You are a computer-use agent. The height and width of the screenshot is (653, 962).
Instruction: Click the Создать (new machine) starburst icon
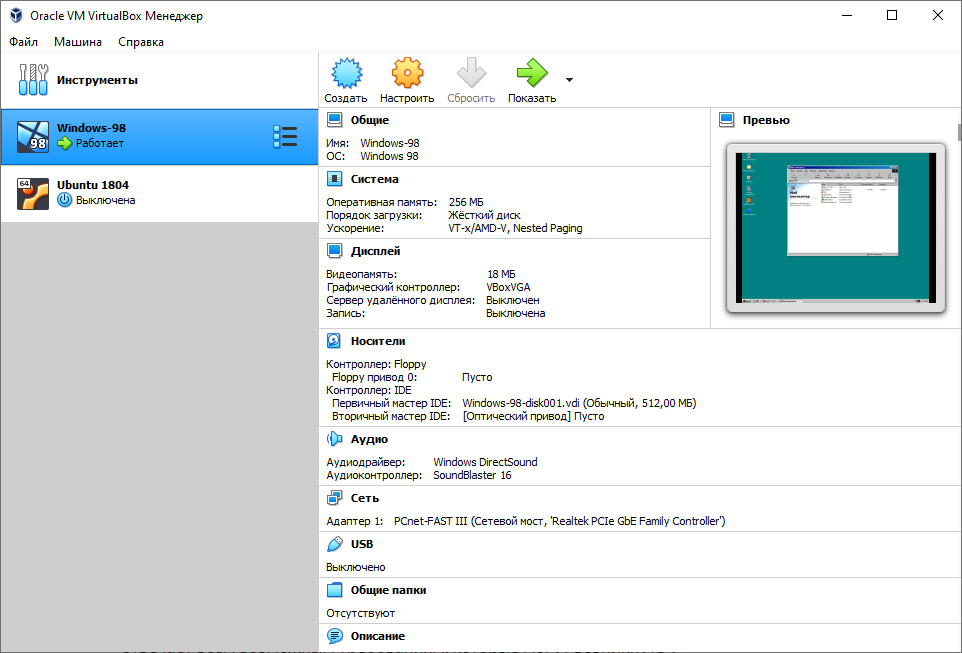[347, 73]
